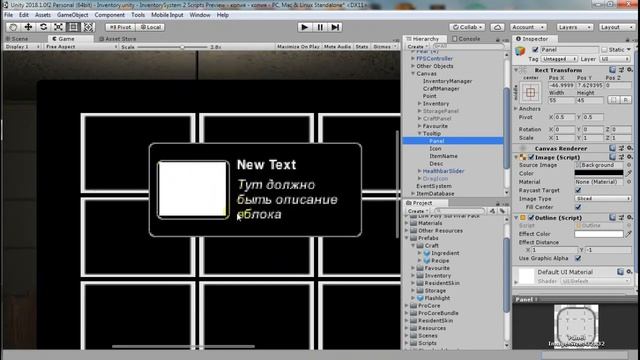
Task: Open Image (Script) help reference icon
Action: [612, 157]
